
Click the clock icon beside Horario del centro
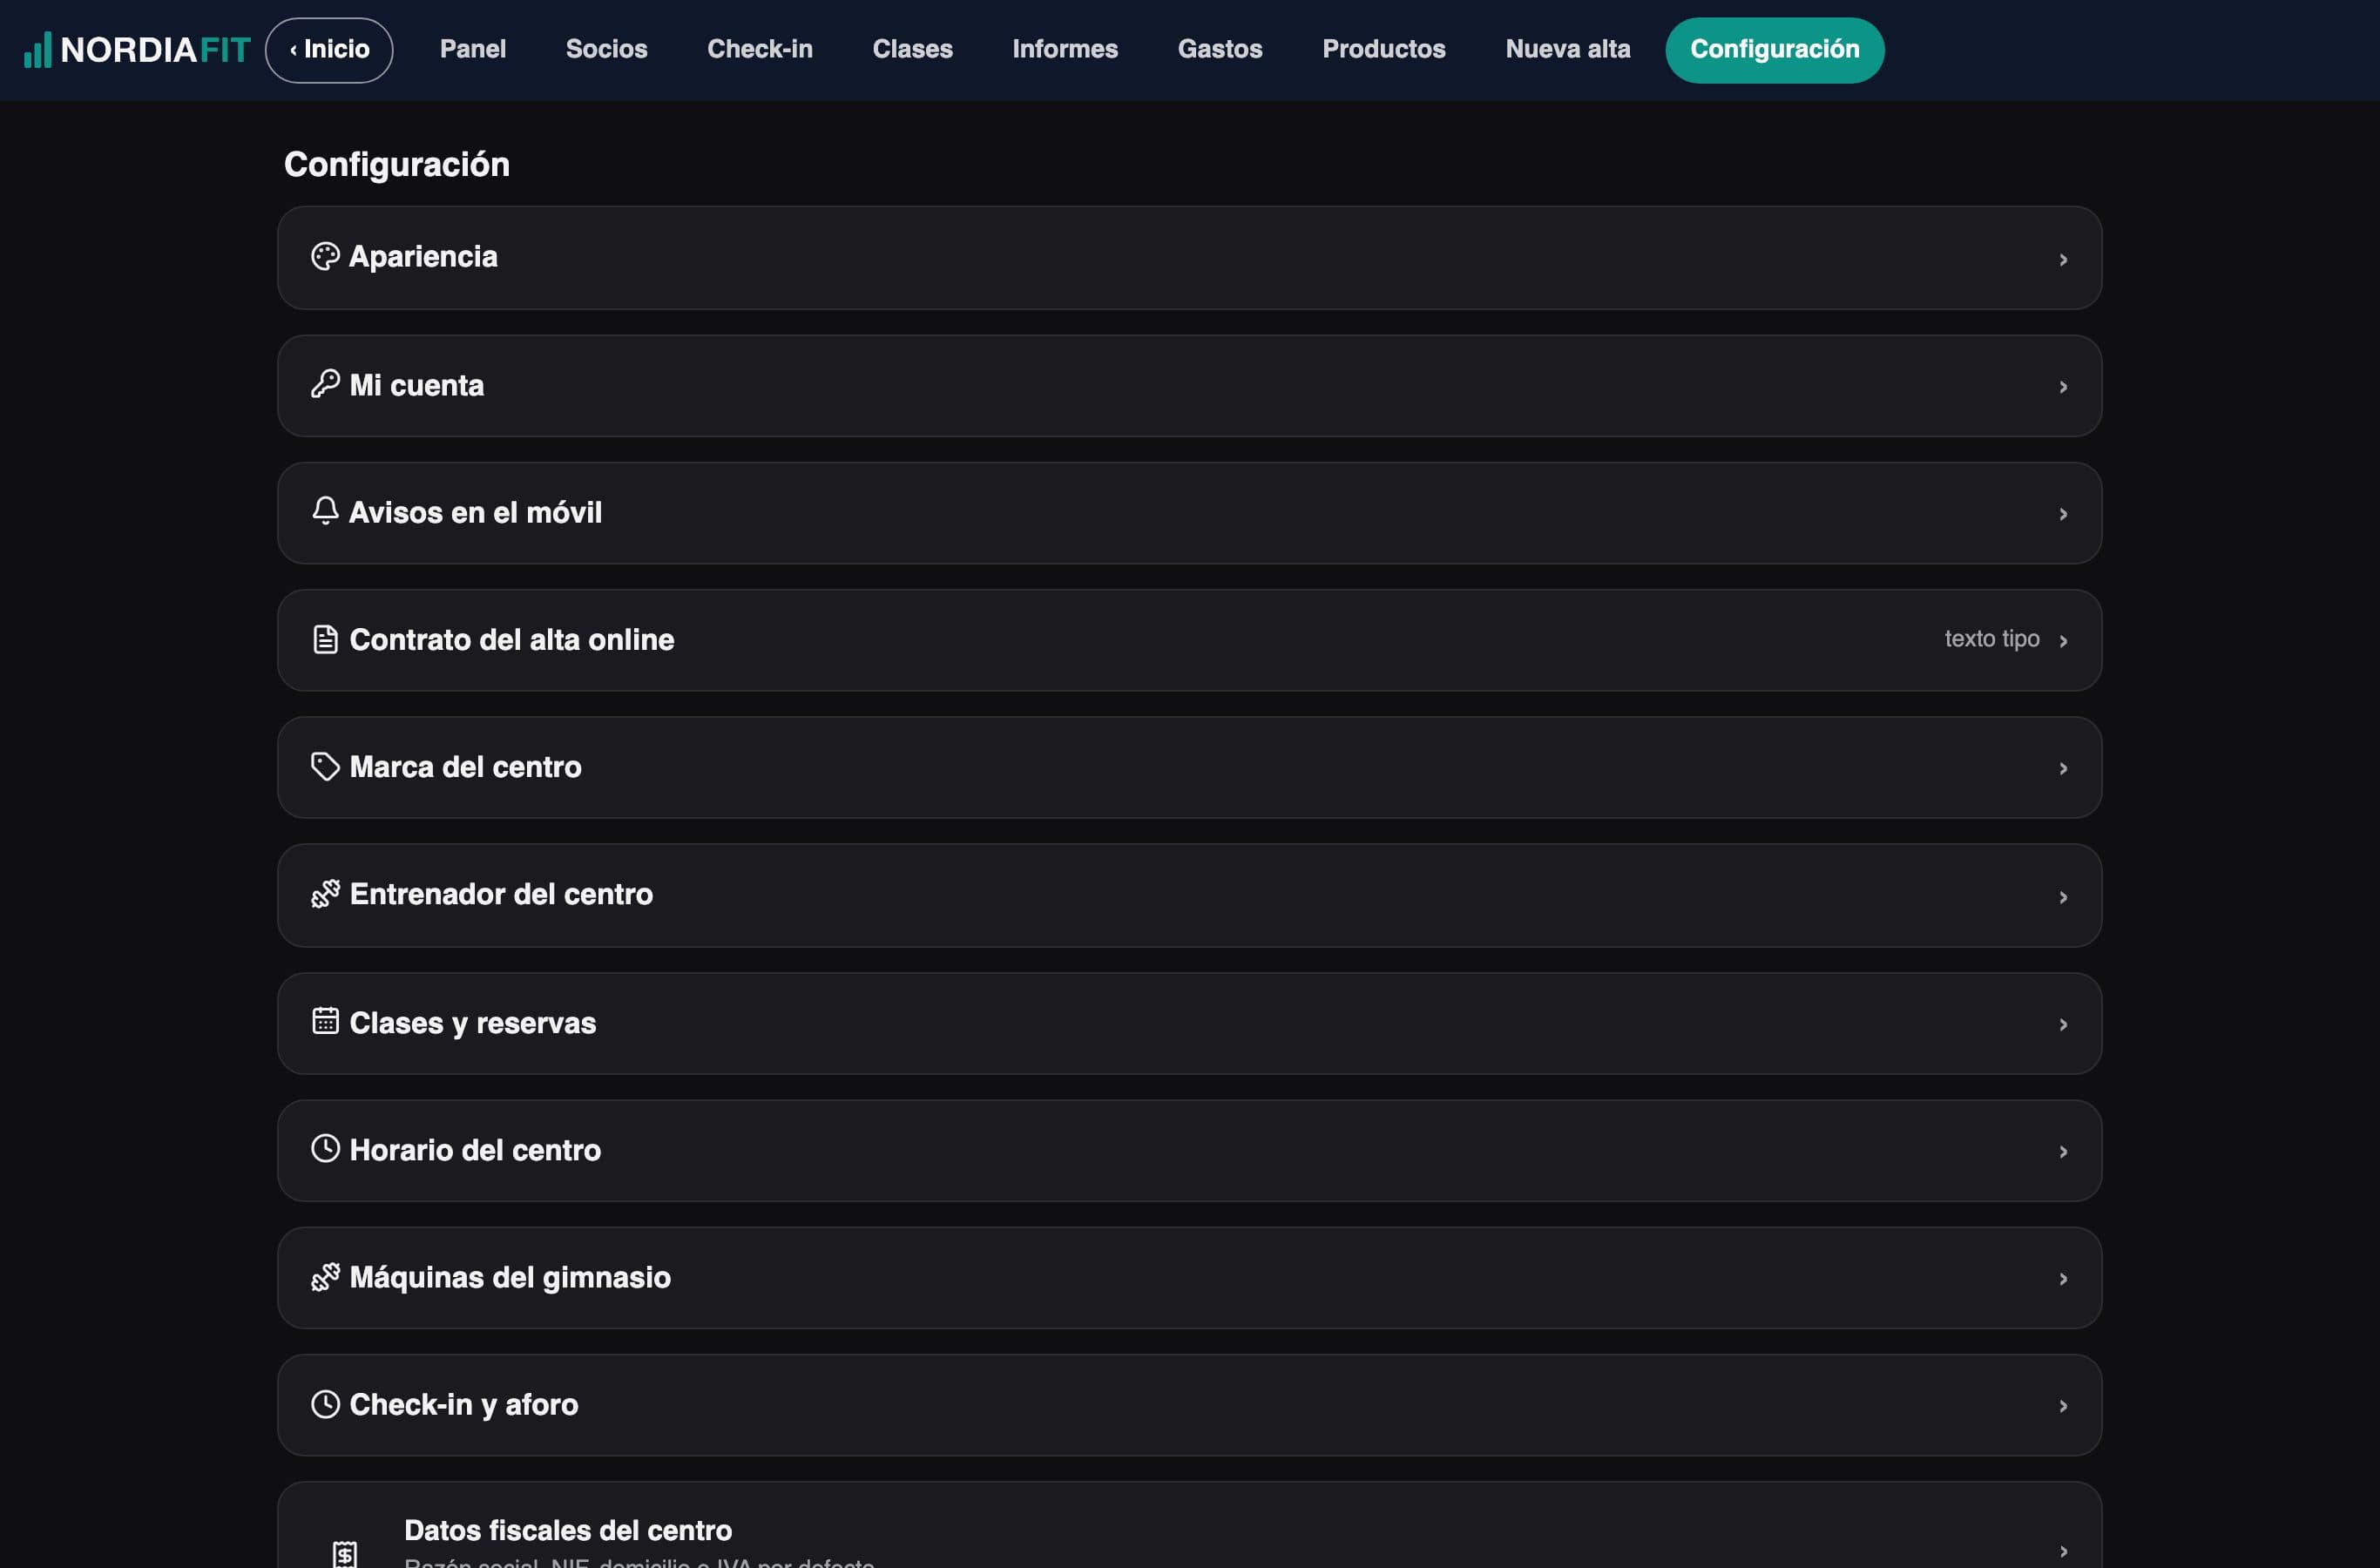pos(325,1148)
